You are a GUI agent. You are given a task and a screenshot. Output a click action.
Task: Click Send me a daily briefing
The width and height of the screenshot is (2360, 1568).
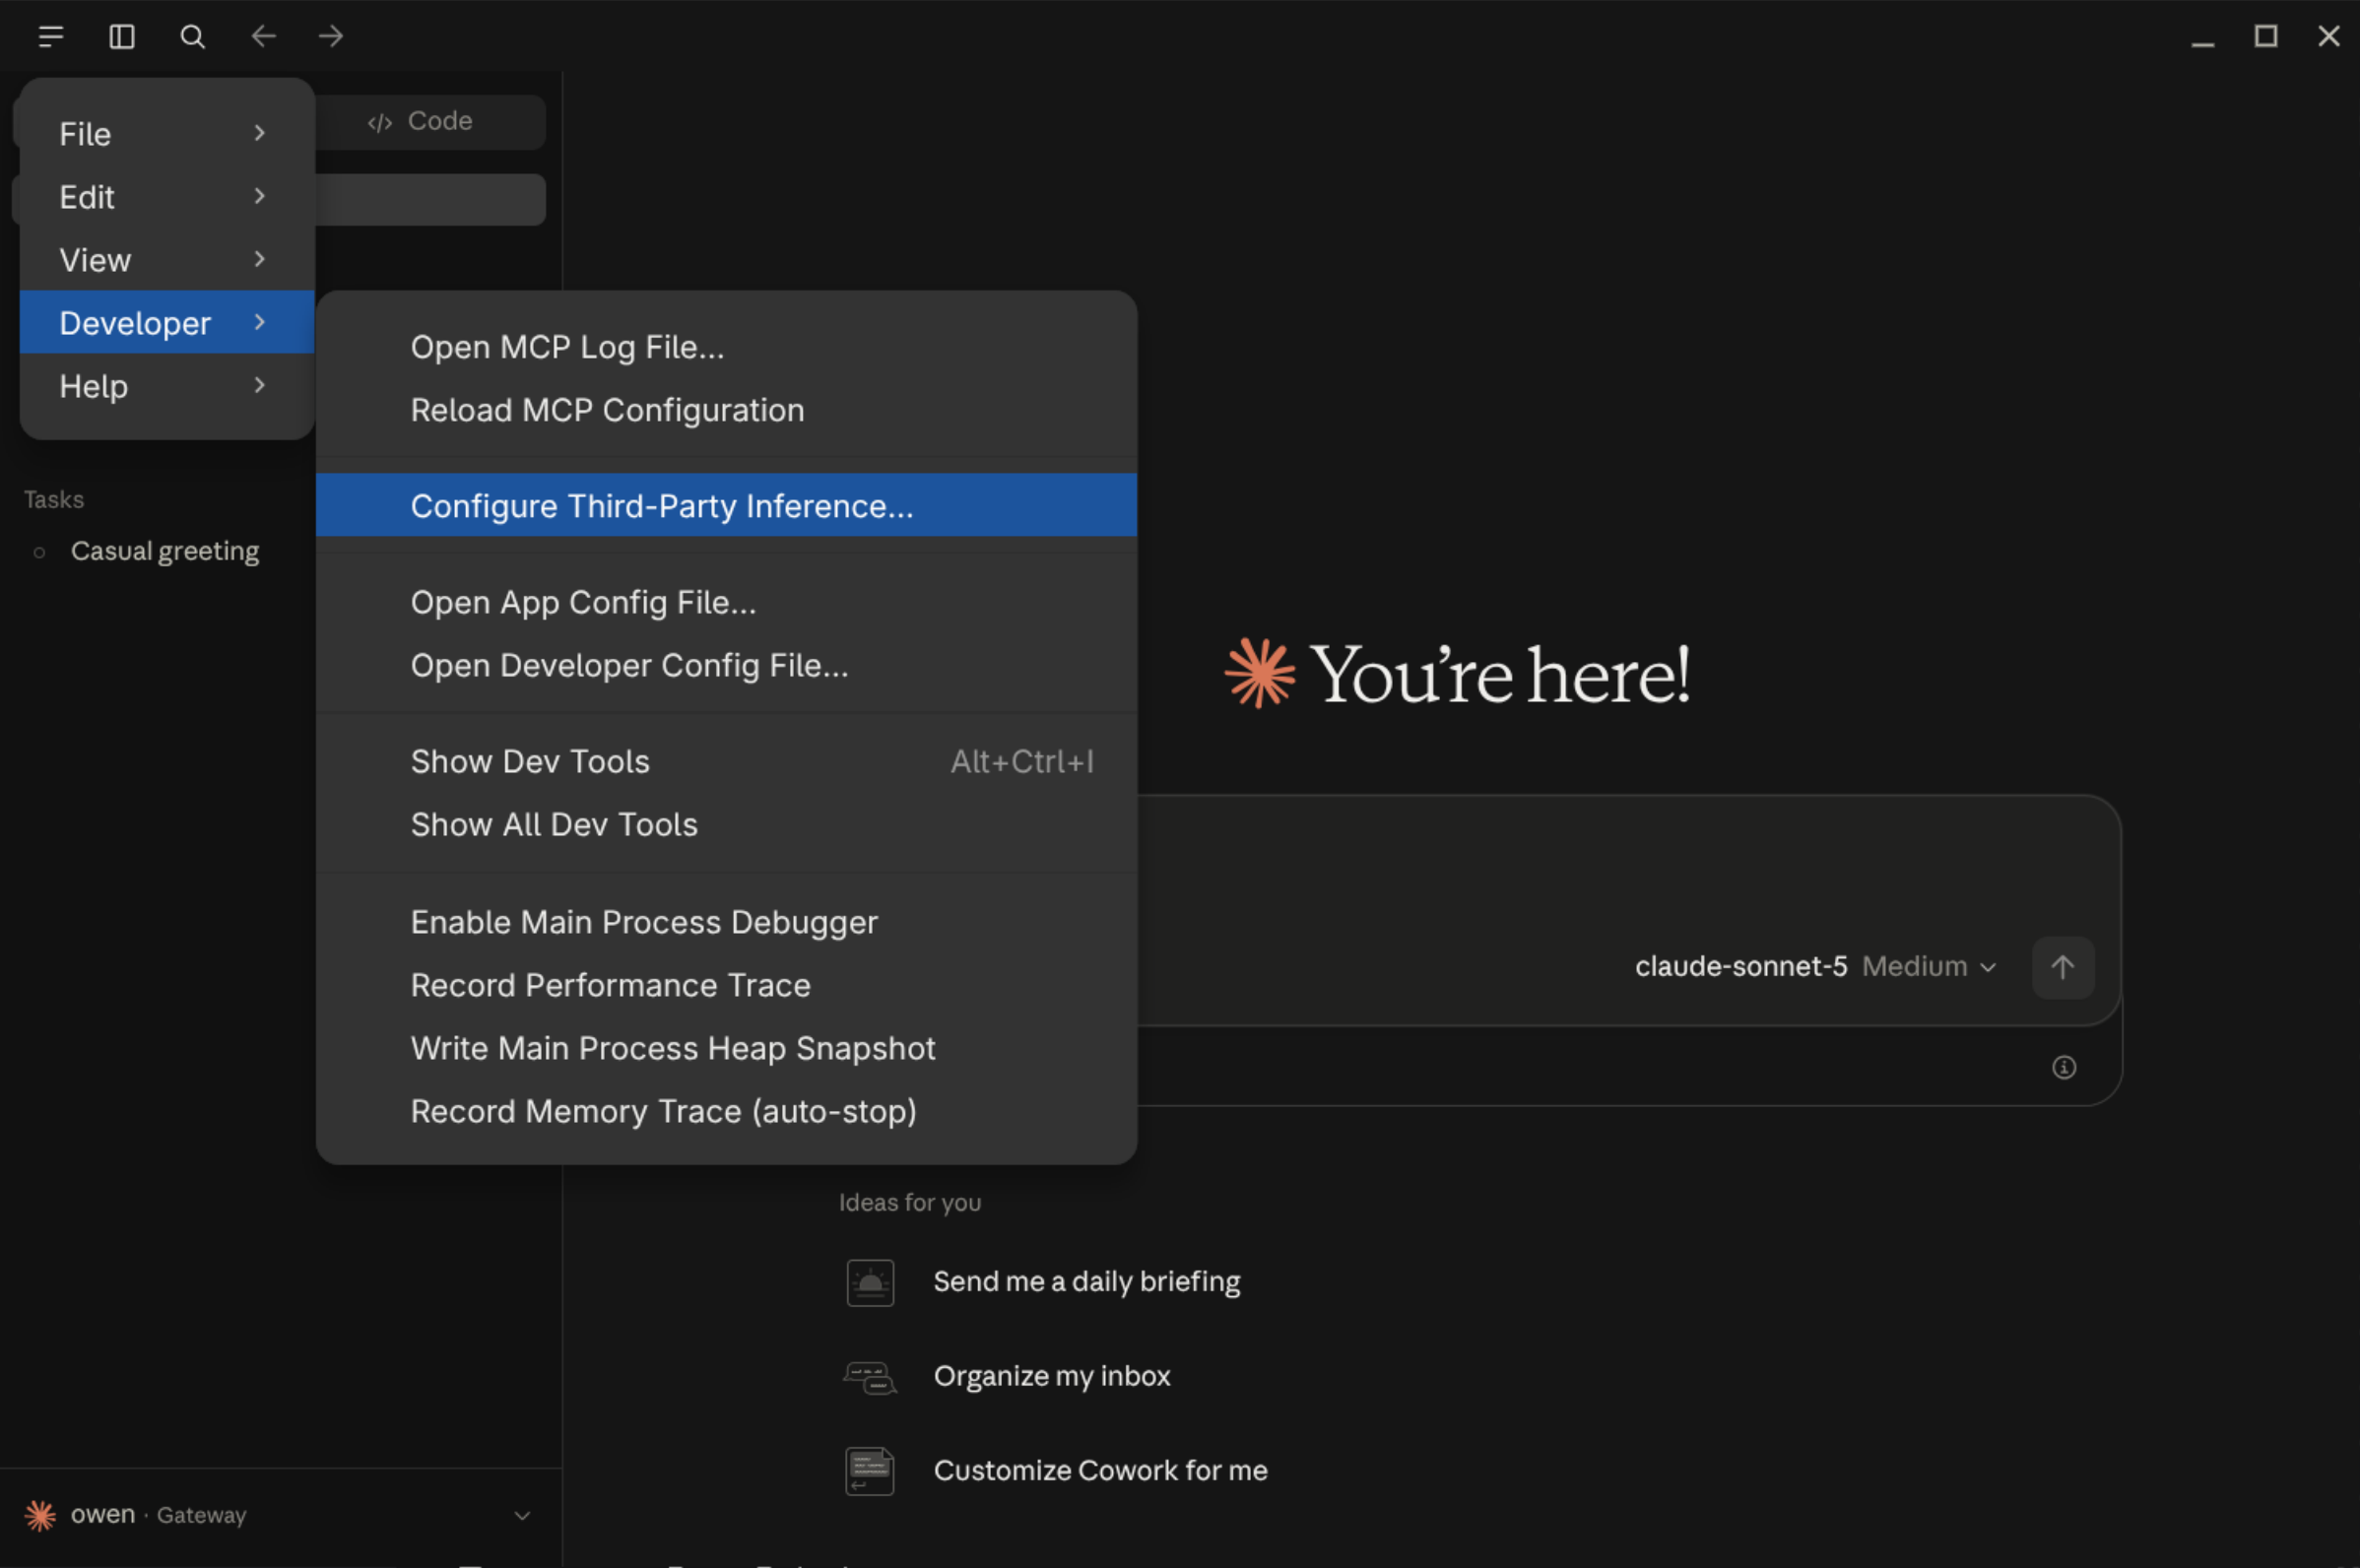[1087, 1282]
